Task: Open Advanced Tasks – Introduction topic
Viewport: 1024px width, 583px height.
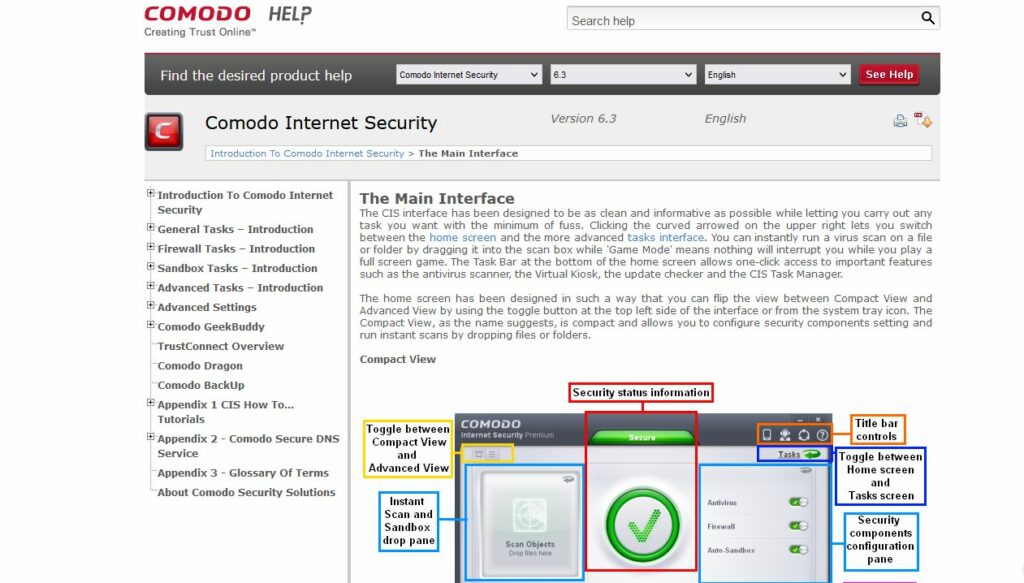Action: tap(240, 288)
